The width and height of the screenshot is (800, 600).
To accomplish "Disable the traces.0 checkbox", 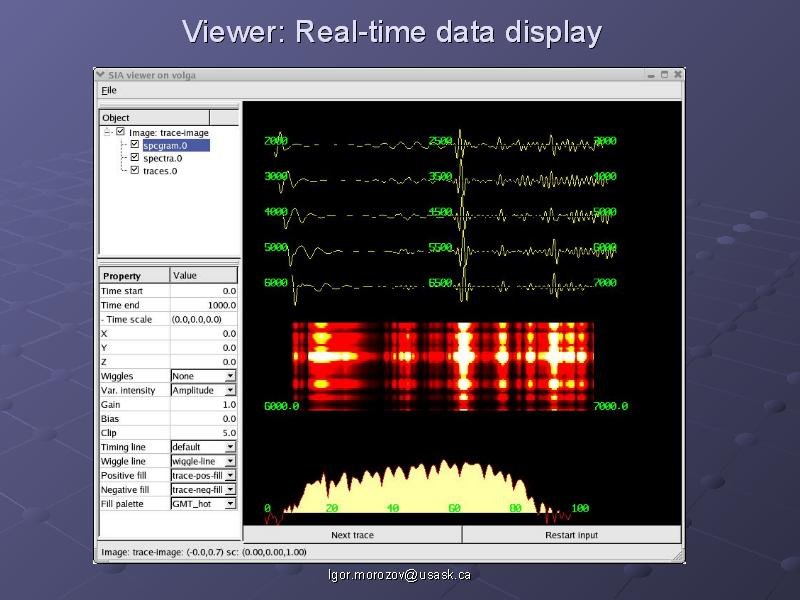I will pos(135,171).
